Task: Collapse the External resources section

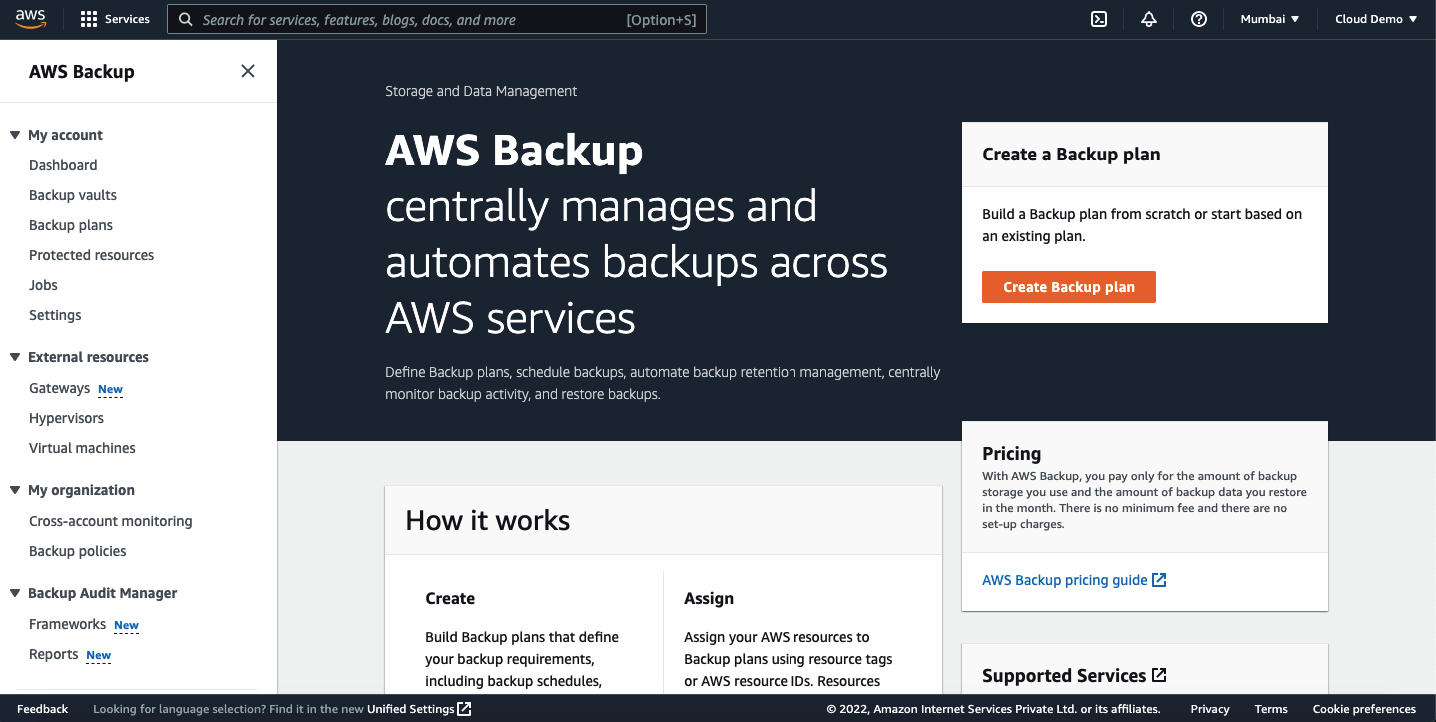Action: [x=15, y=357]
